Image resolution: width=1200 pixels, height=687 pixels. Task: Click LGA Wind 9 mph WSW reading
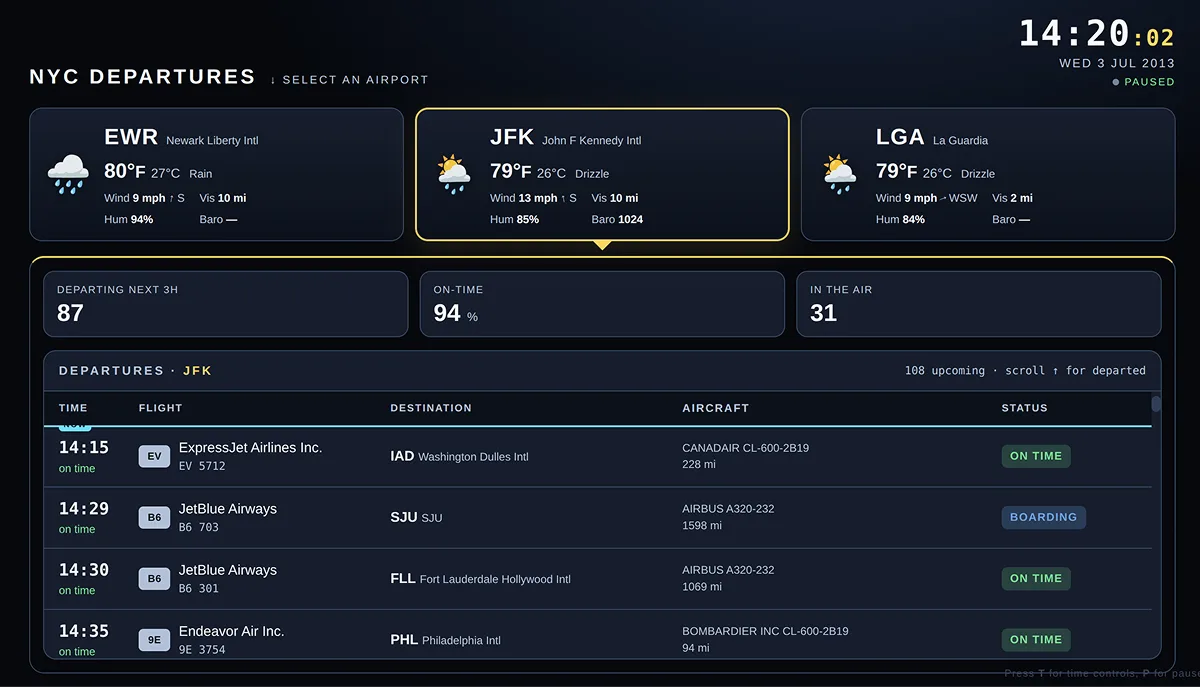(927, 198)
